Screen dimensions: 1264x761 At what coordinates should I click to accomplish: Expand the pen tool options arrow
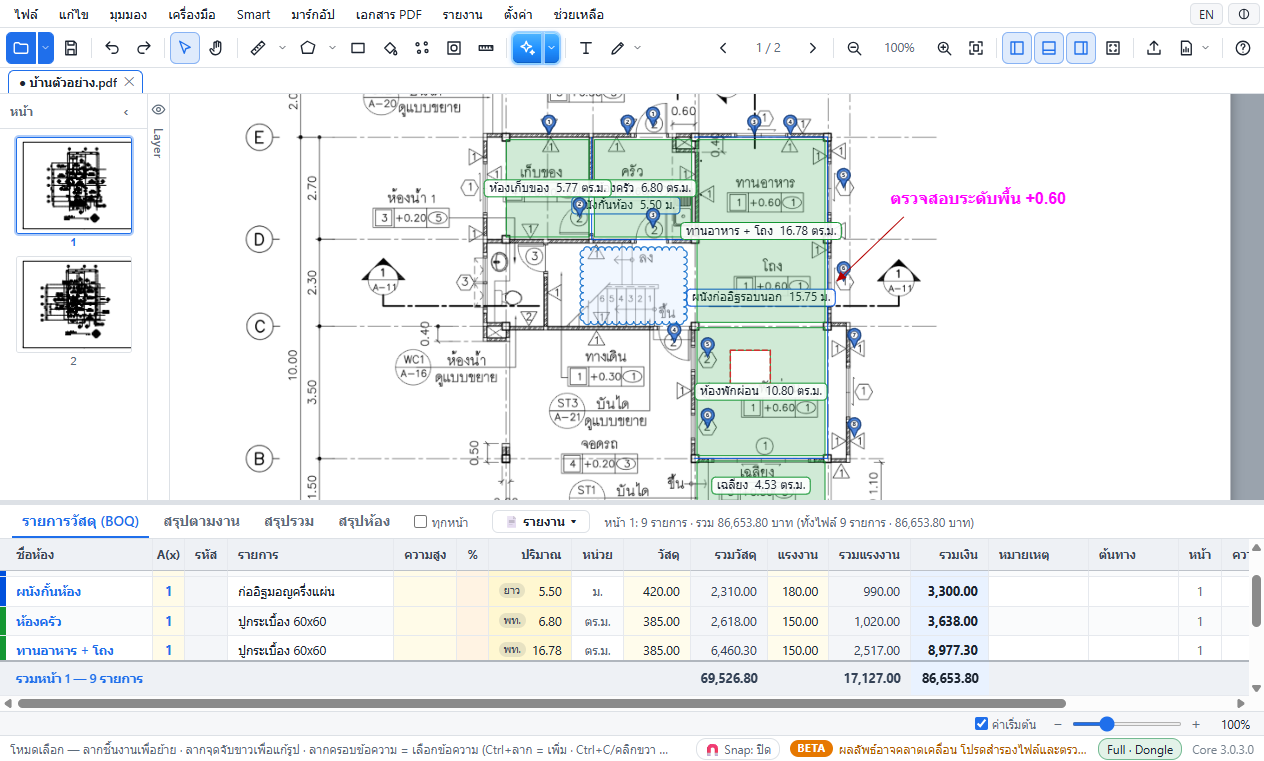click(x=638, y=48)
